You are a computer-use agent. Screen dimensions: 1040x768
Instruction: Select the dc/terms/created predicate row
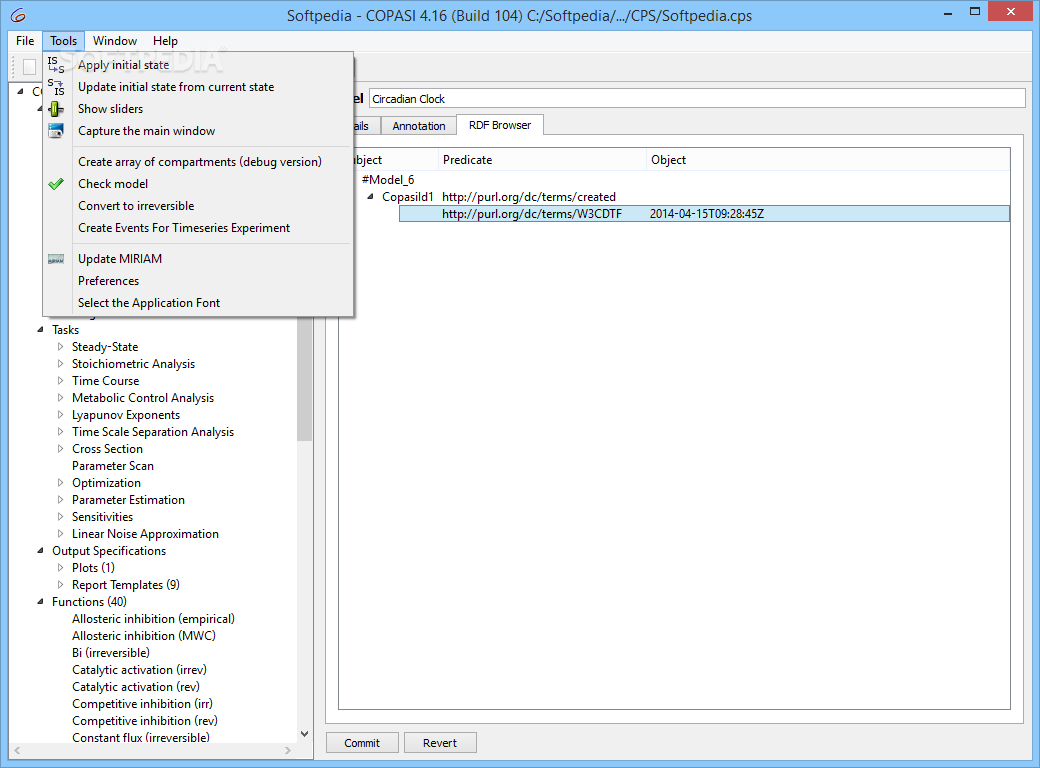[x=529, y=197]
